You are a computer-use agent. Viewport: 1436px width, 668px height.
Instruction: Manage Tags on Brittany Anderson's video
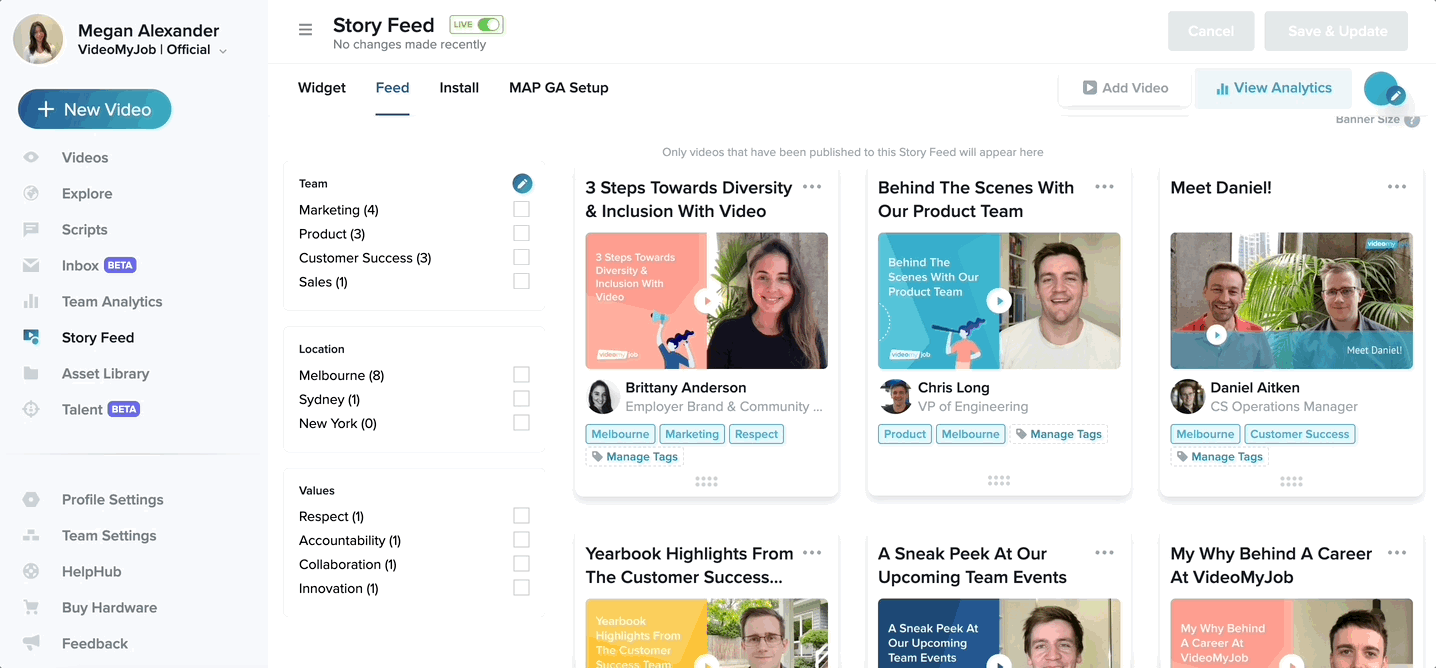pyautogui.click(x=635, y=456)
